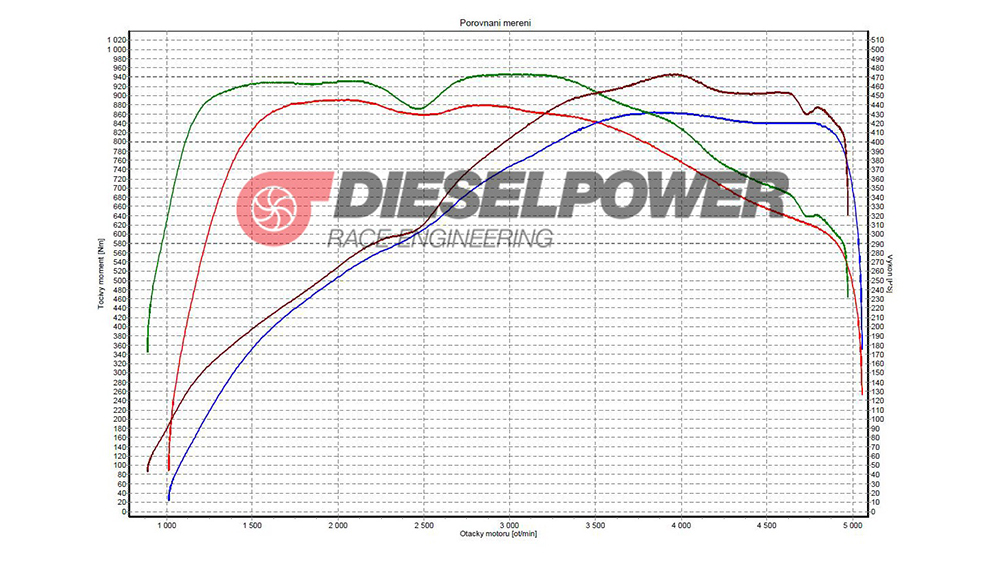Click "5 000" tick on the RPM axis
Viewport: 1000px width, 563px height.
[853, 525]
